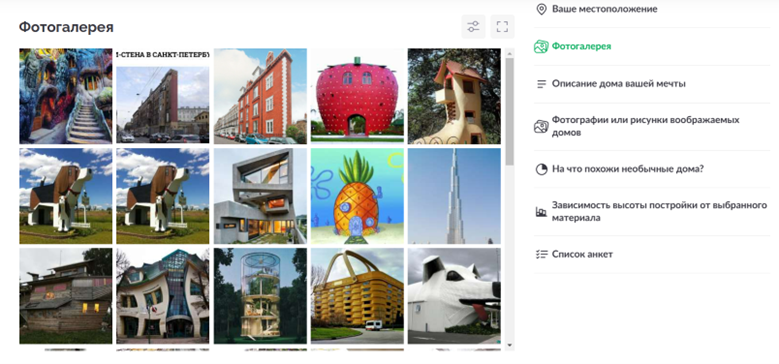Screen dimensions: 779x364
Task: Click the green Фотогалерея image icon
Action: [541, 46]
